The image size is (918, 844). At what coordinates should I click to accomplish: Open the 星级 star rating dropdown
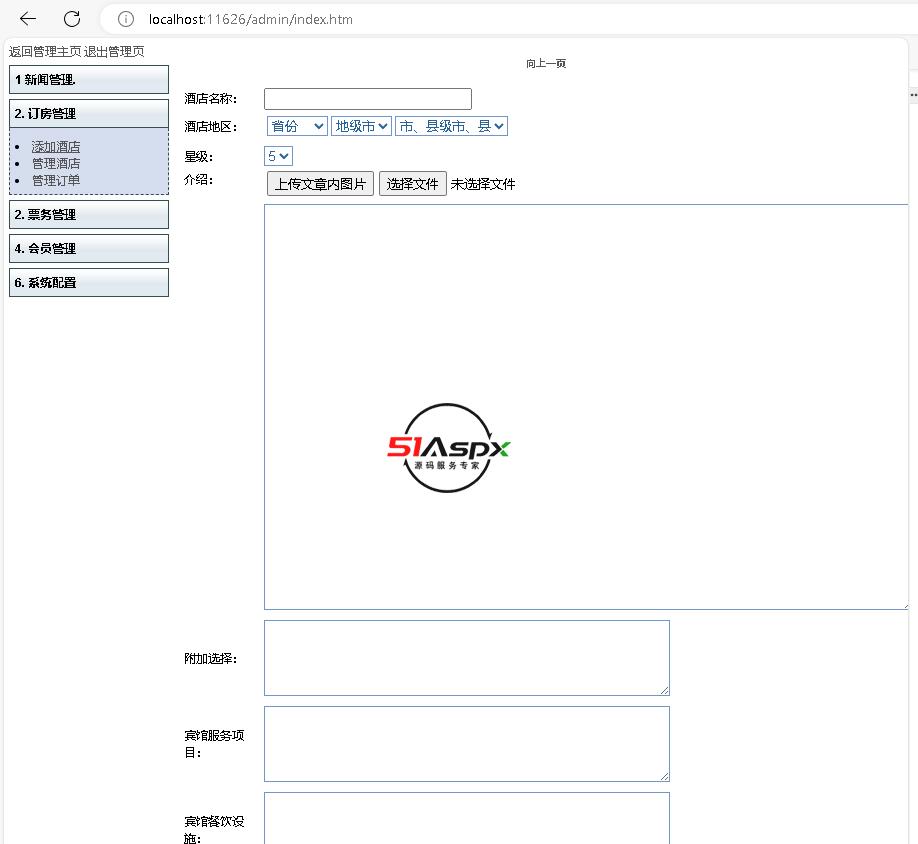(278, 156)
